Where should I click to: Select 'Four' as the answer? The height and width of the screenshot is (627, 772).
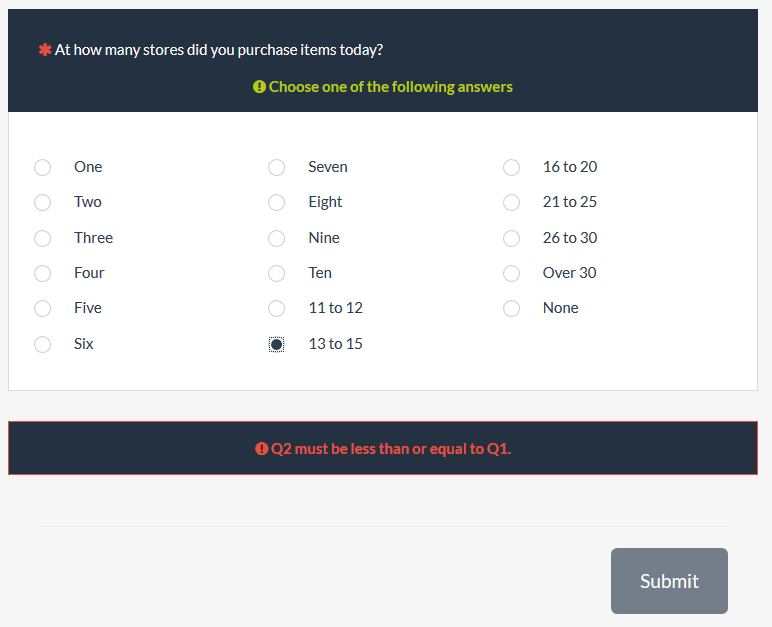pos(43,273)
